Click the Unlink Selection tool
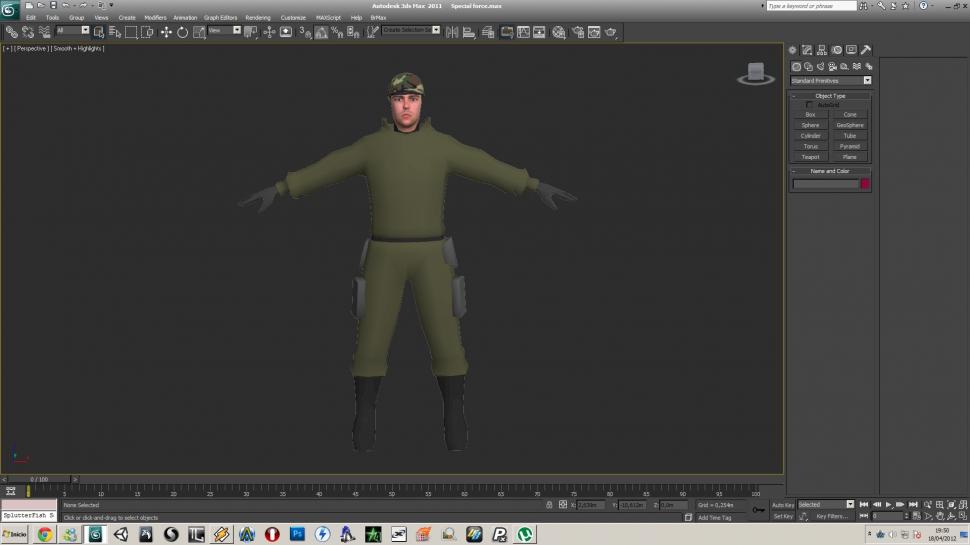The image size is (970, 545). (28, 32)
